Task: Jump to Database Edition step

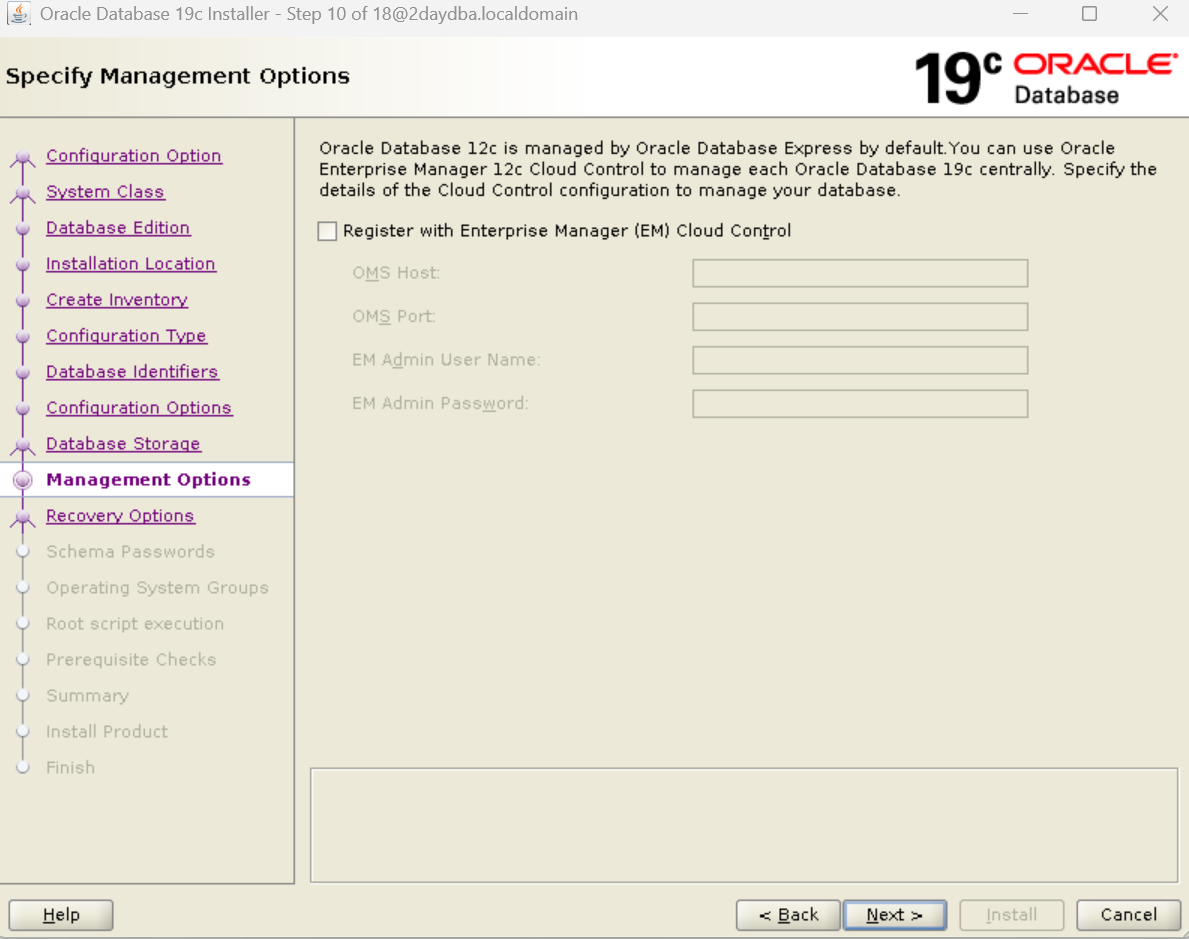Action: 118,228
